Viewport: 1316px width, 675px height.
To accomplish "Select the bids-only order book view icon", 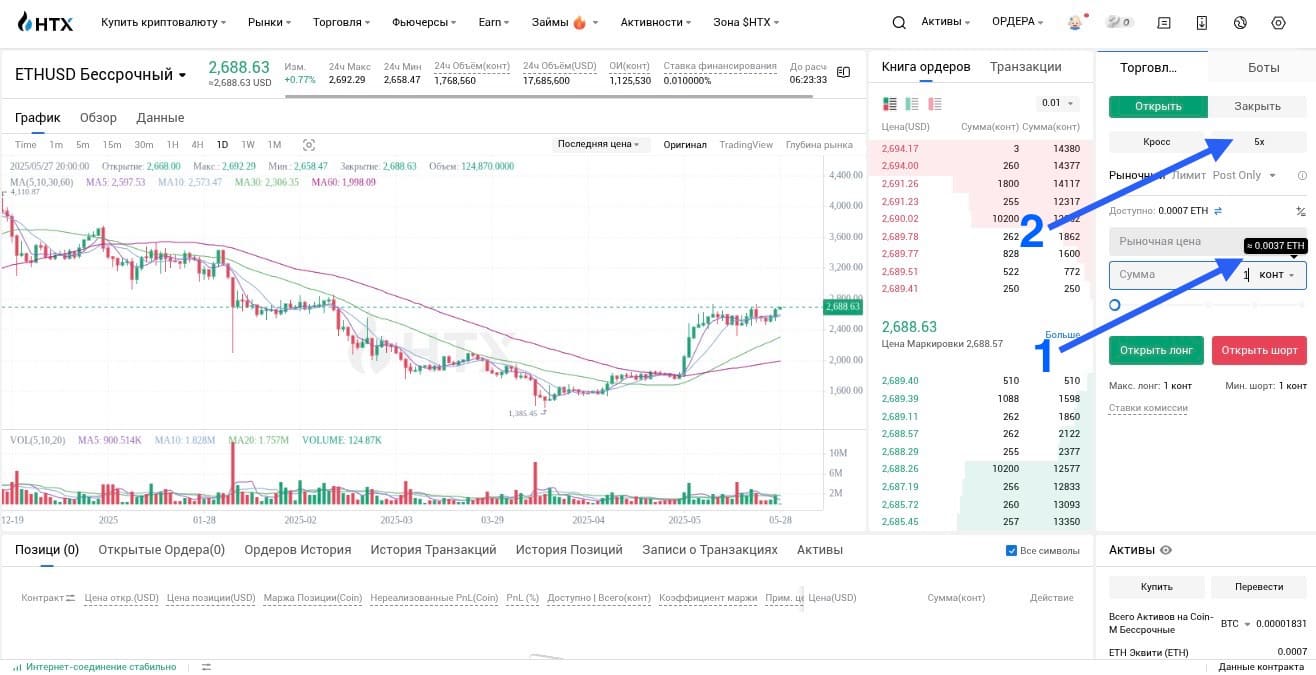I will tap(912, 103).
